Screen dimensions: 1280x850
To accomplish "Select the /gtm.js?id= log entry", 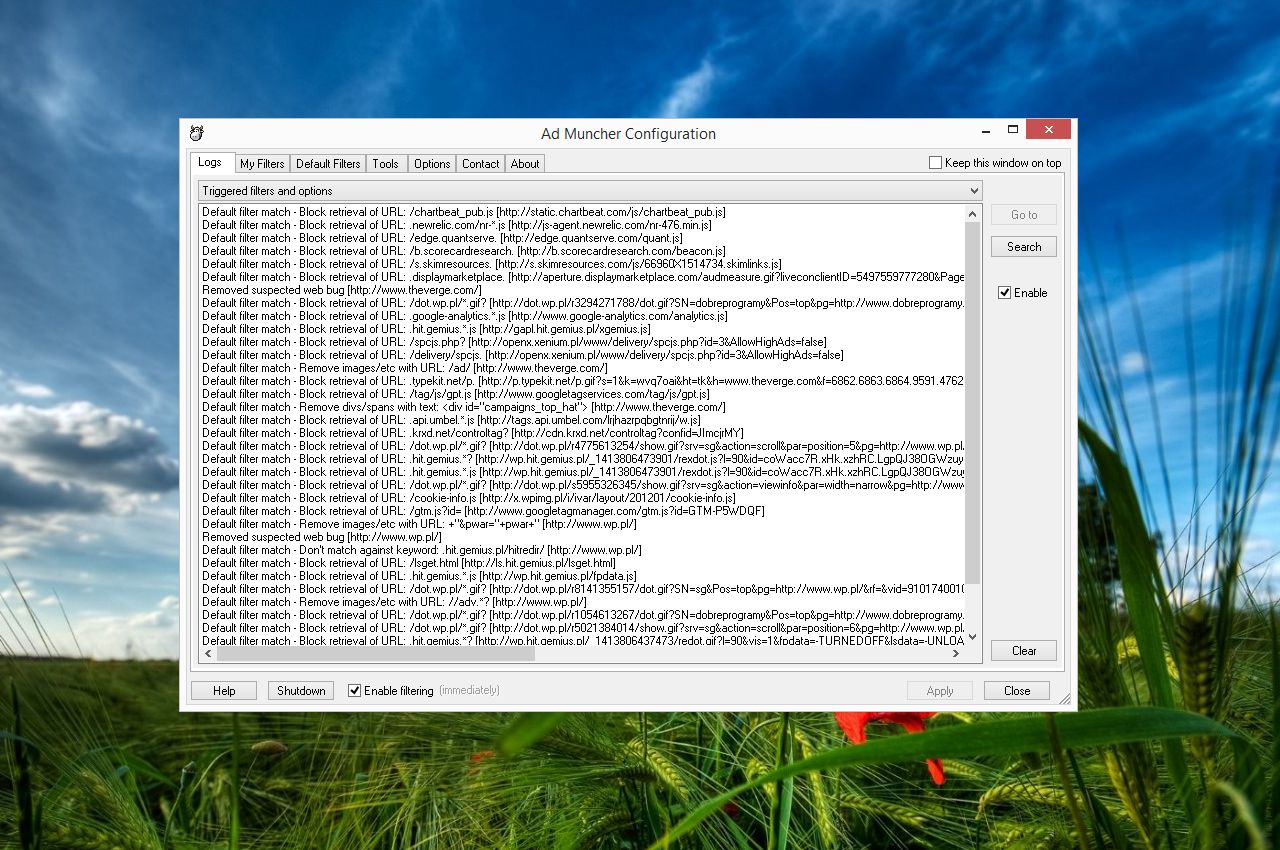I will [x=483, y=511].
